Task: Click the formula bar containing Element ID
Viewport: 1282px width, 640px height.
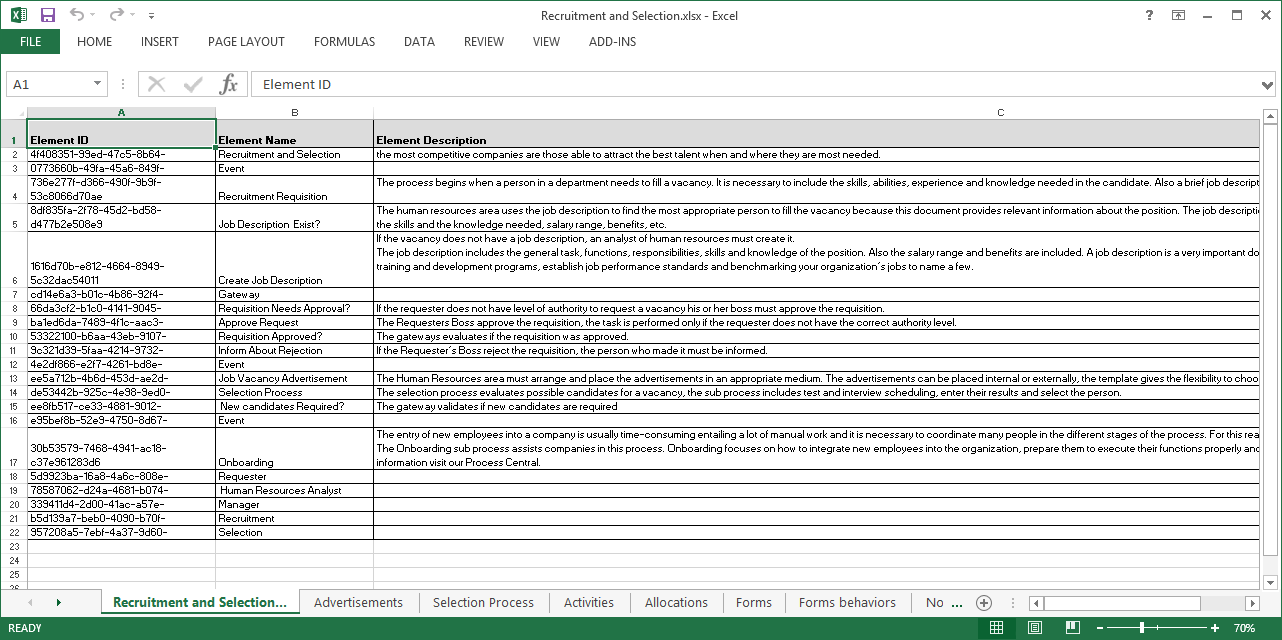Action: pyautogui.click(x=755, y=85)
